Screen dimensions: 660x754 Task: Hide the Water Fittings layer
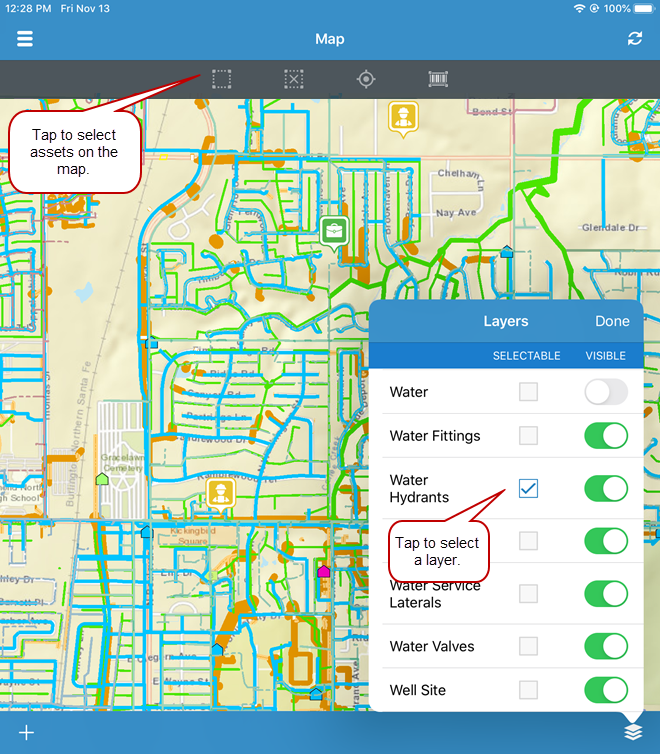pyautogui.click(x=606, y=436)
